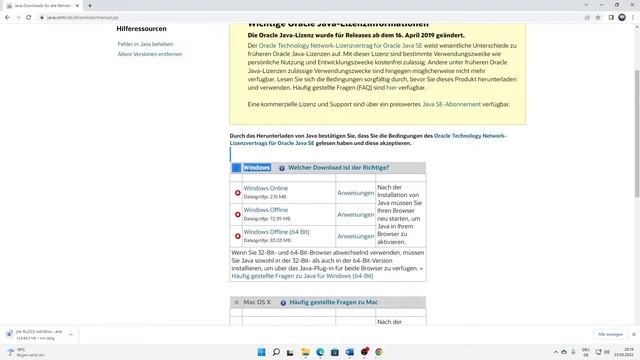Open Anweisungen for Windows Offline 32-bit
The width and height of the screenshot is (640, 360).
tap(356, 214)
